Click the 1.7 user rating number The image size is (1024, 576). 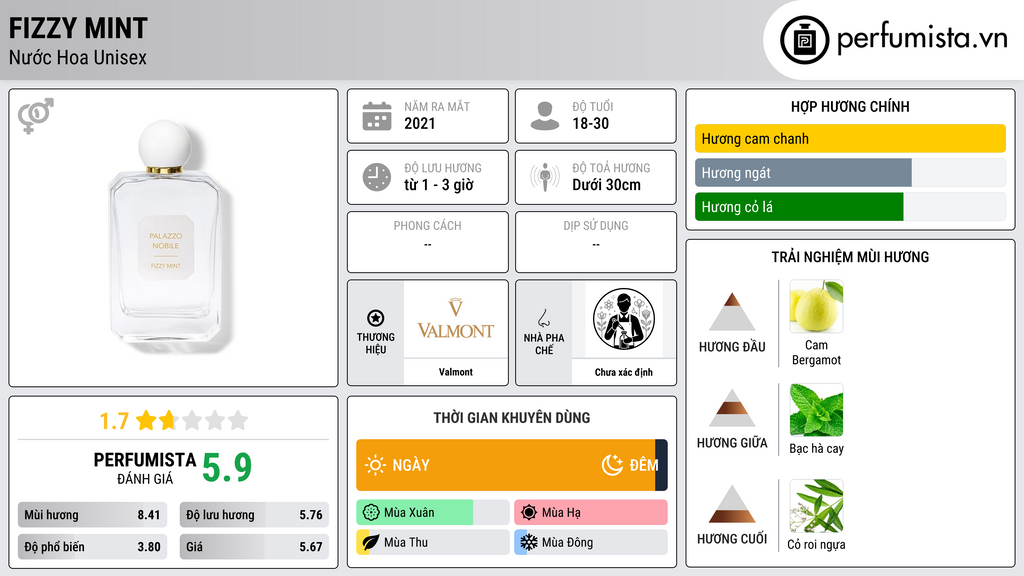point(114,421)
